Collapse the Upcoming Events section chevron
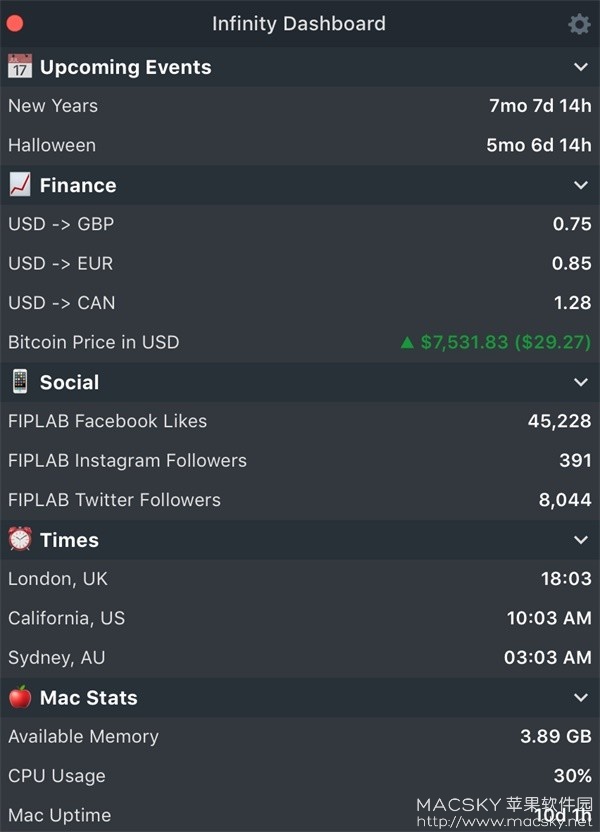The height and width of the screenshot is (832, 600). 581,67
